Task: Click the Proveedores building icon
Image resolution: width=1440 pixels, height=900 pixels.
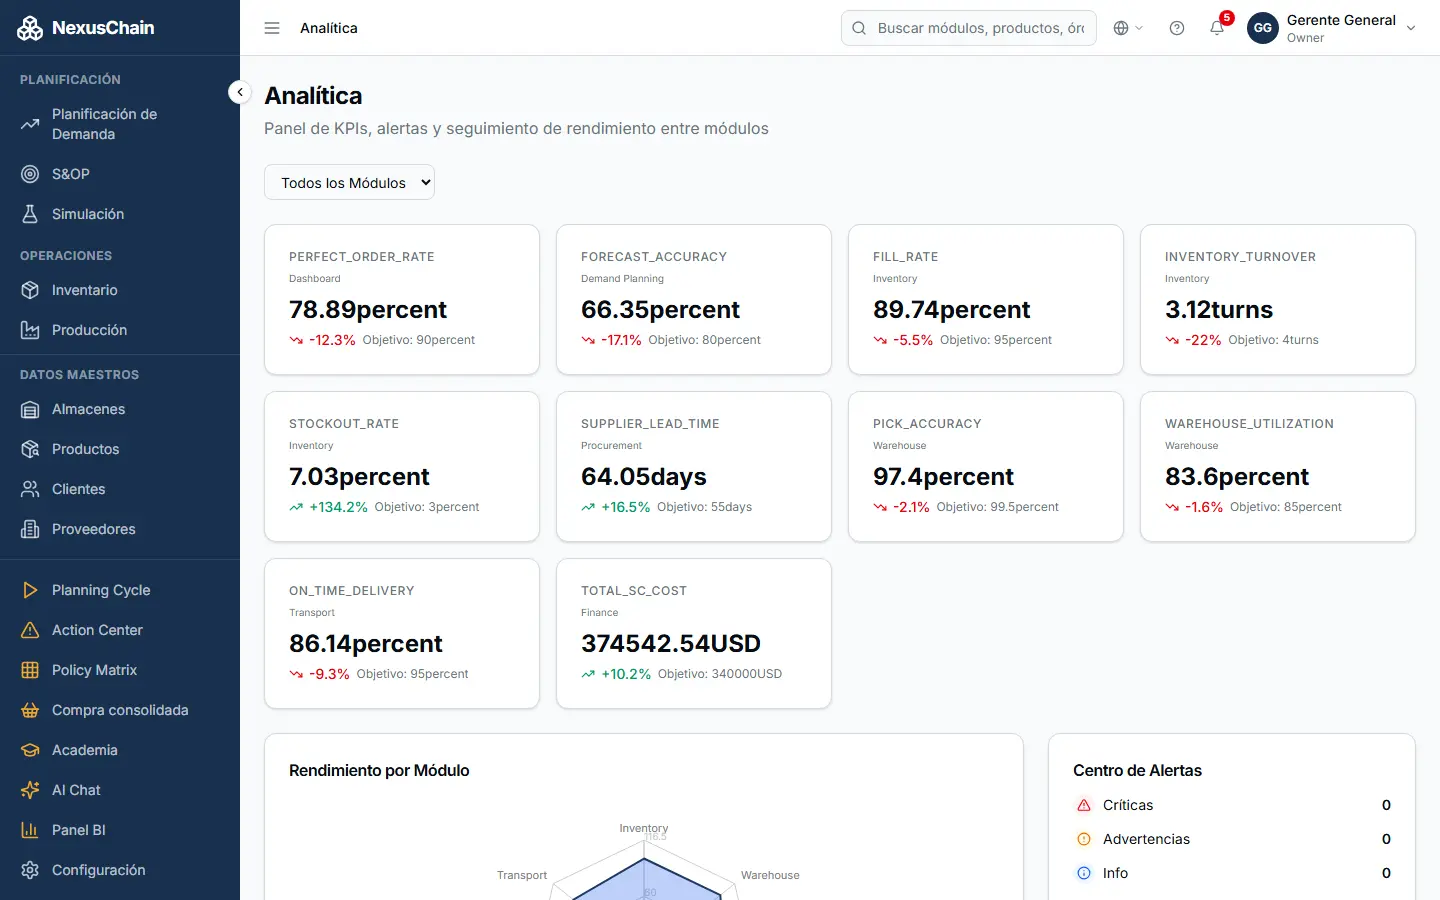Action: [x=30, y=529]
